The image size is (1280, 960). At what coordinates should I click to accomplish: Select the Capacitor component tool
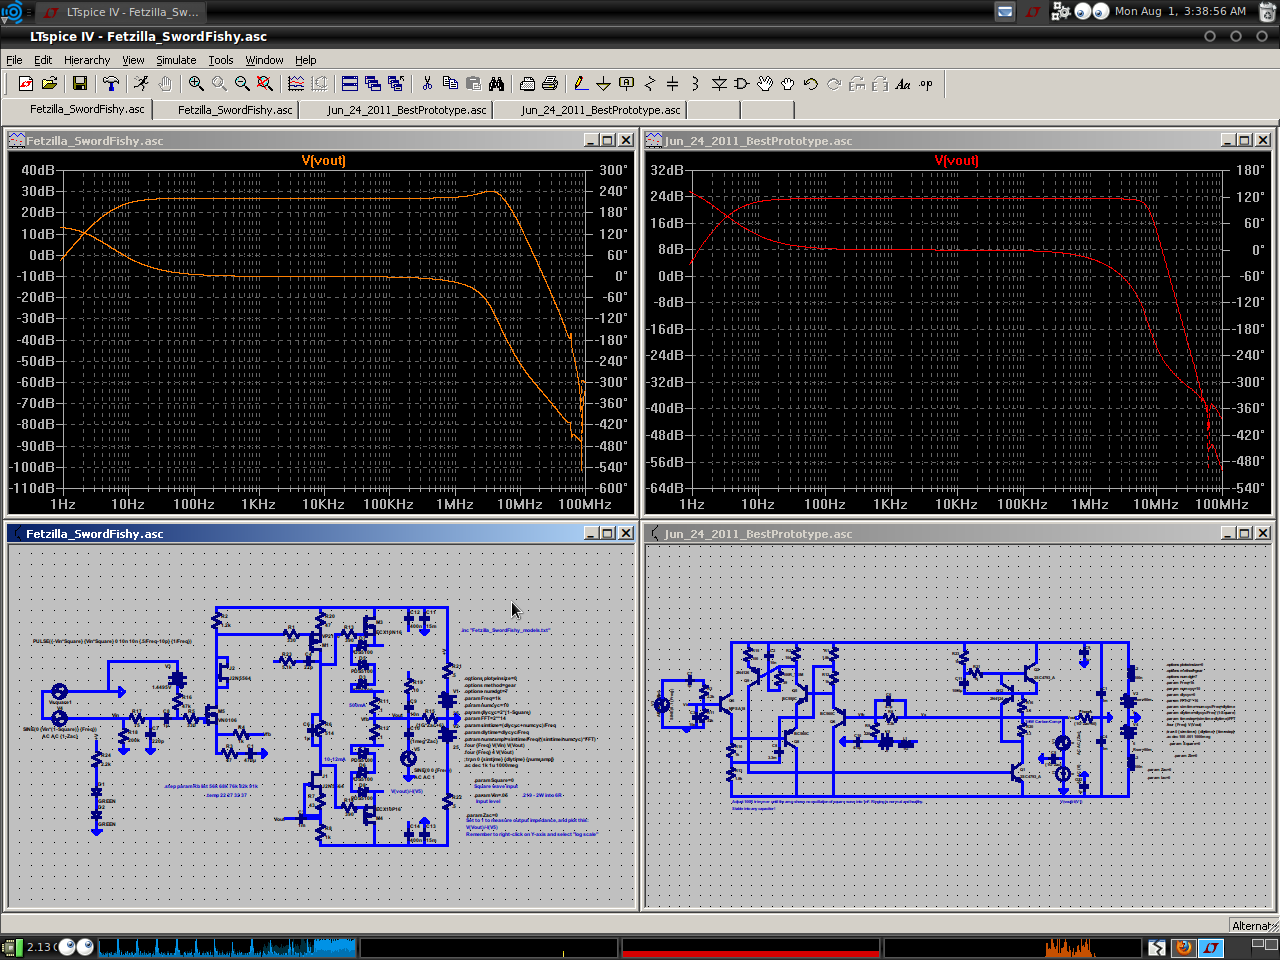(x=672, y=84)
